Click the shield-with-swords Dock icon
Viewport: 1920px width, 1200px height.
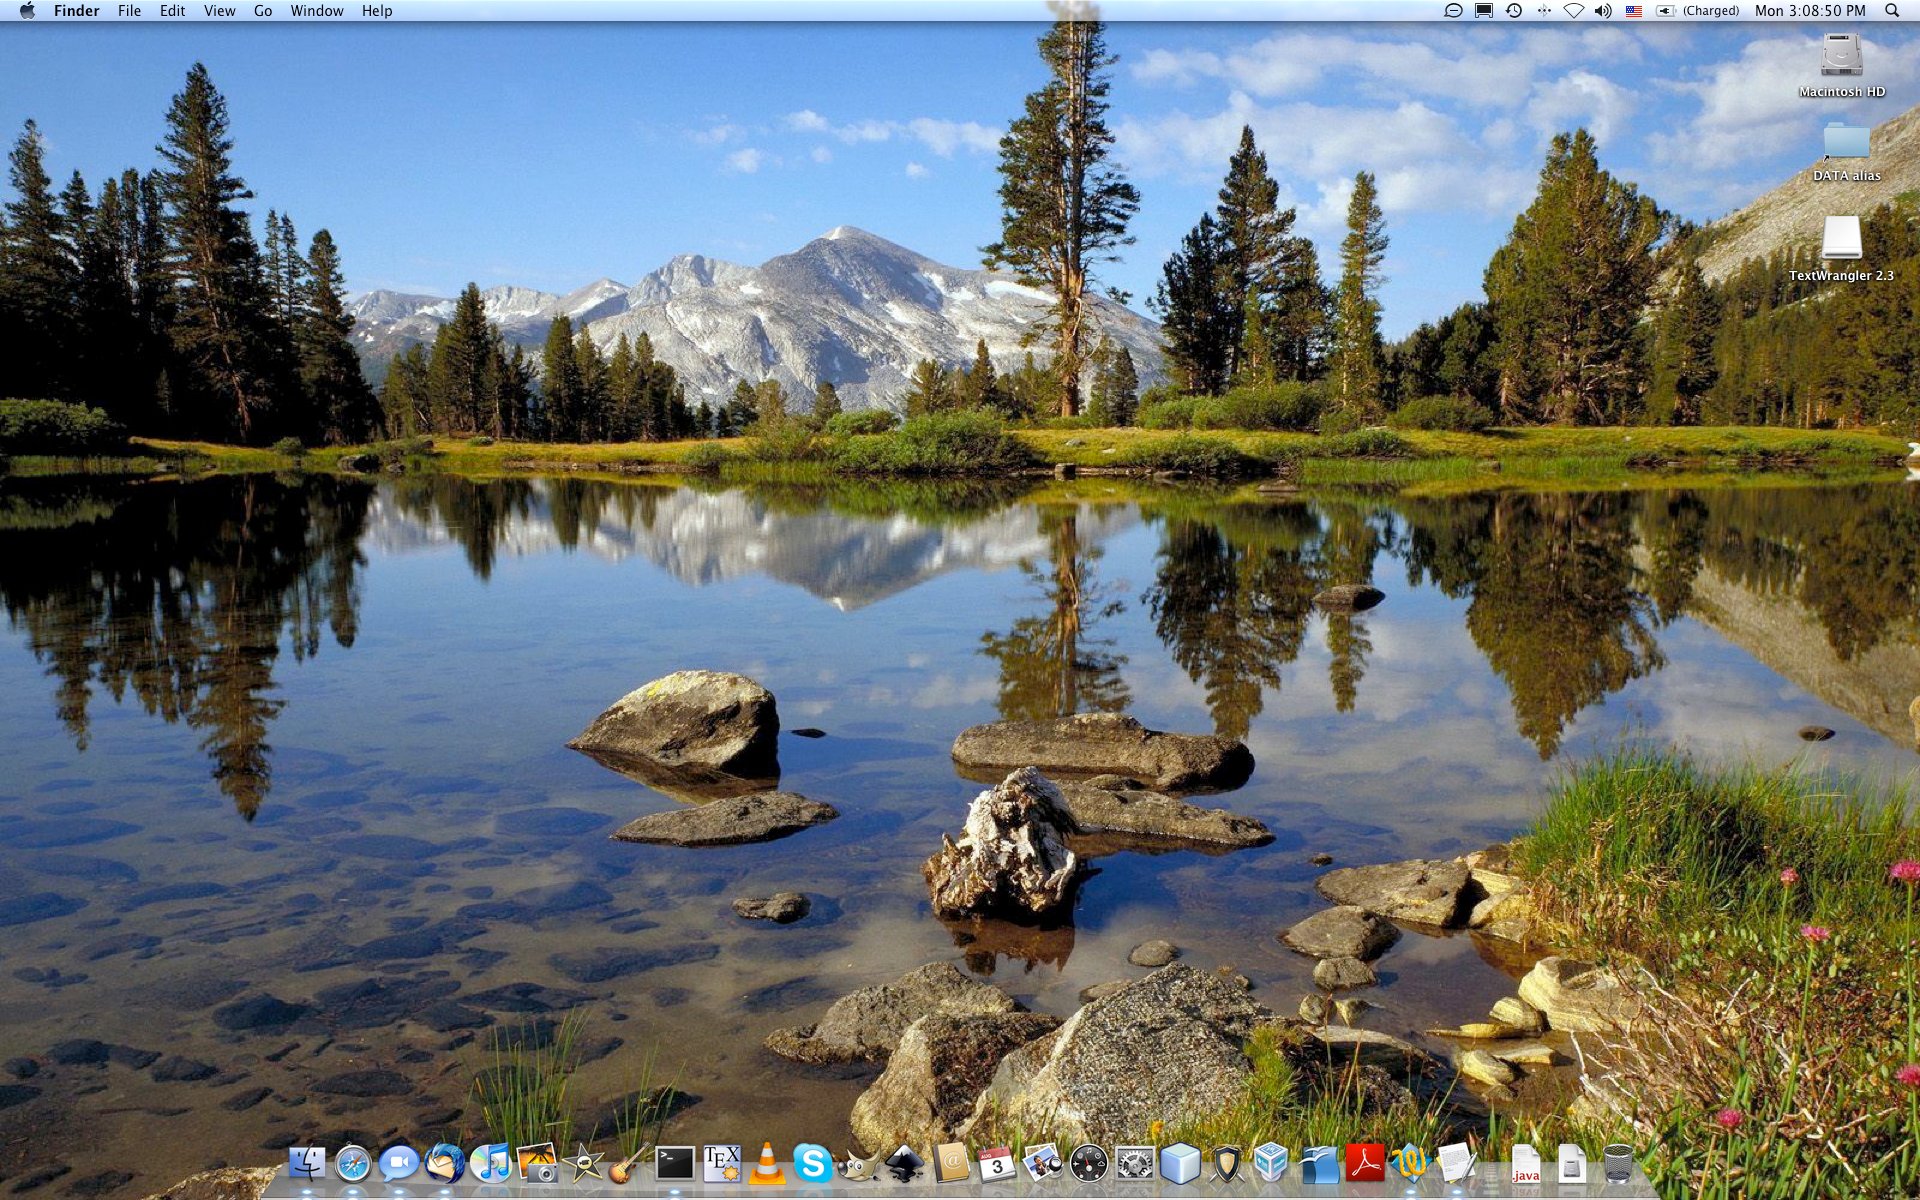(1227, 1164)
